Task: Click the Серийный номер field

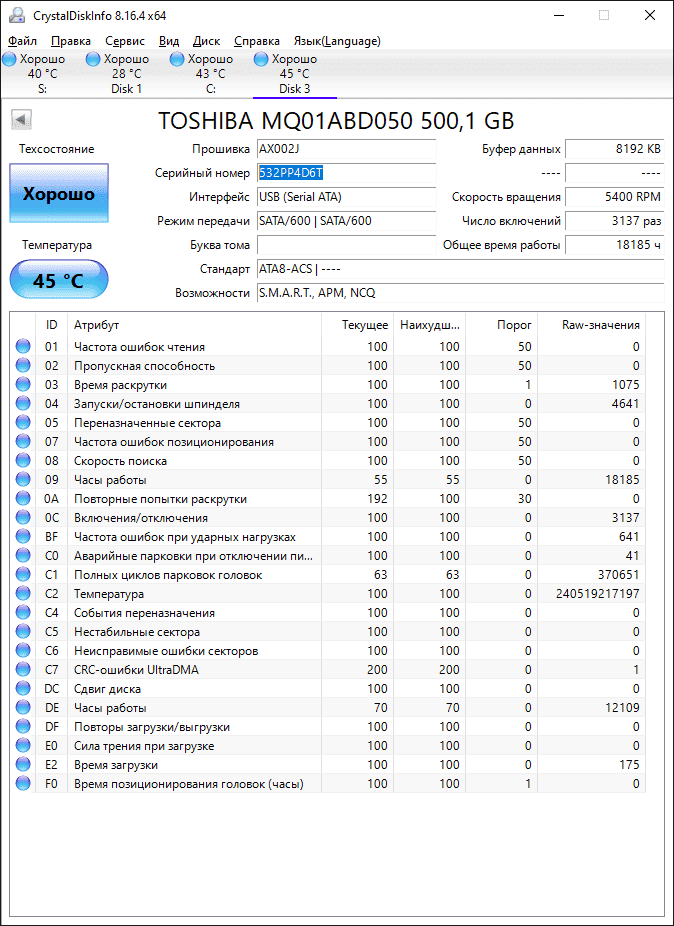Action: (346, 173)
